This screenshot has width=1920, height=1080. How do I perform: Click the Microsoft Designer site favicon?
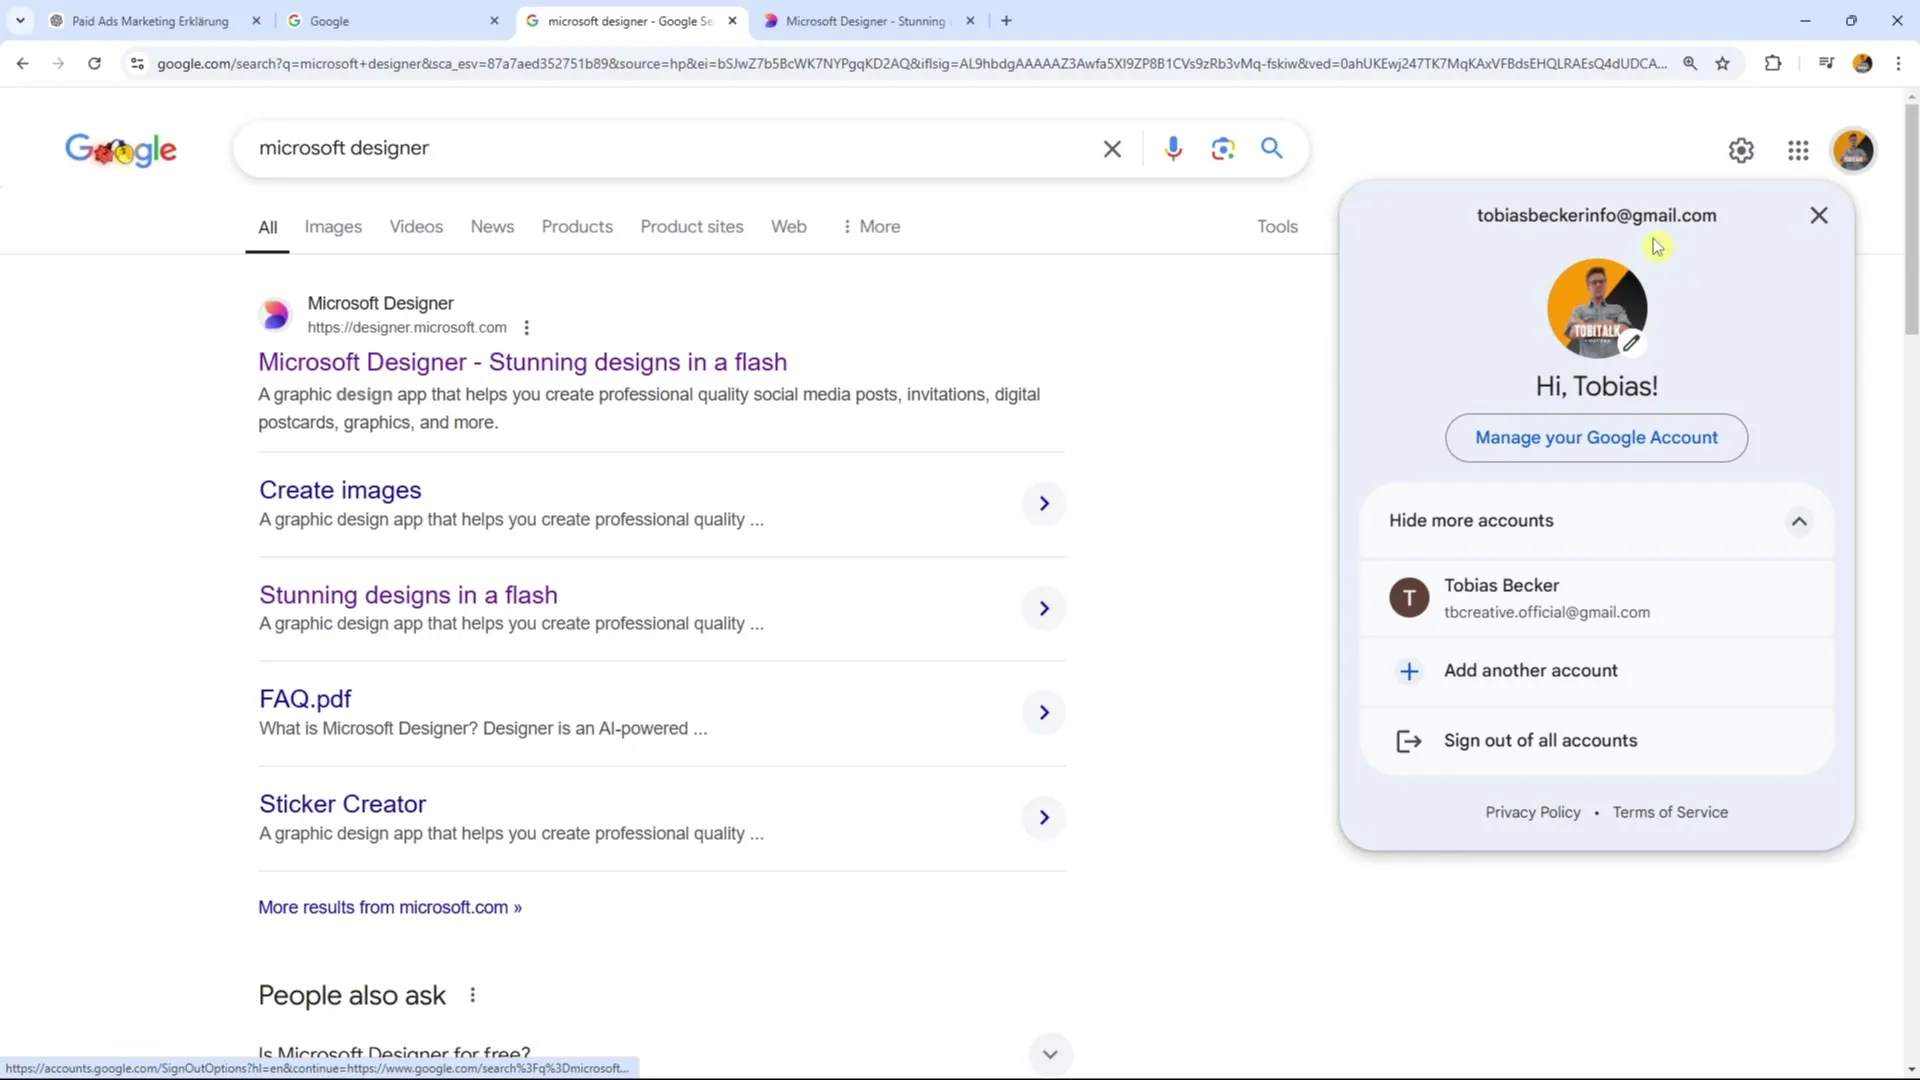[275, 315]
